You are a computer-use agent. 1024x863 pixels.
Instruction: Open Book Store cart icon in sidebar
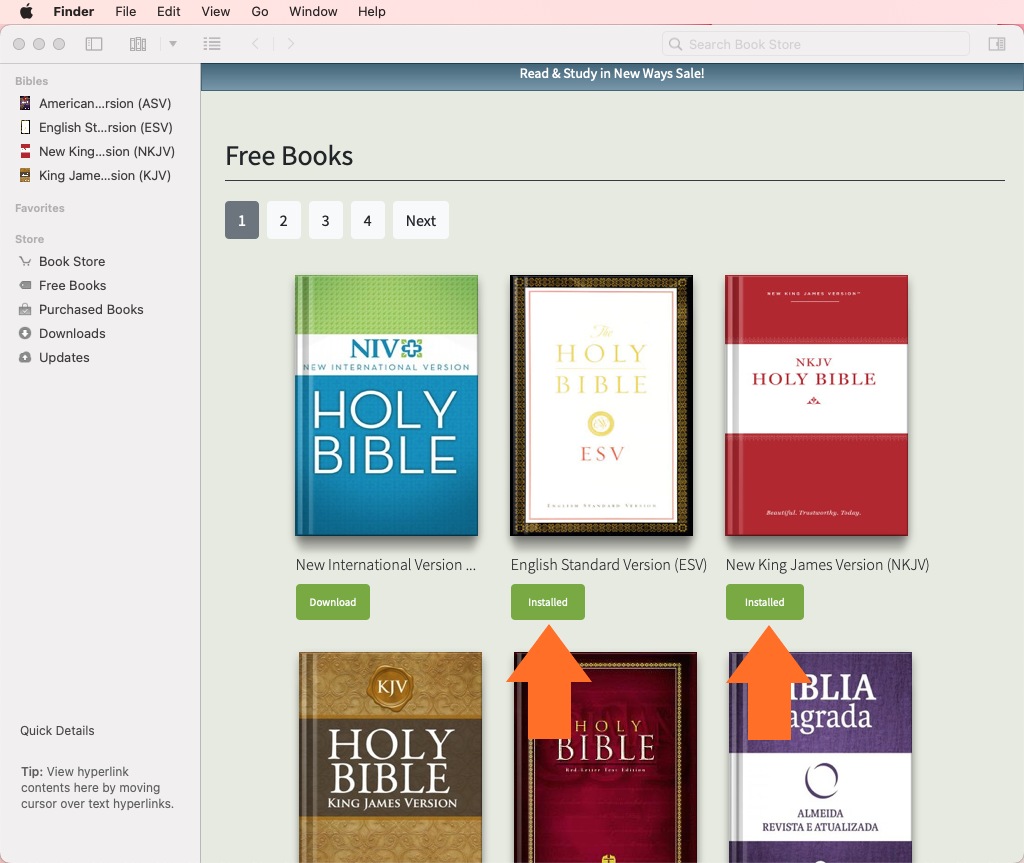pyautogui.click(x=26, y=262)
